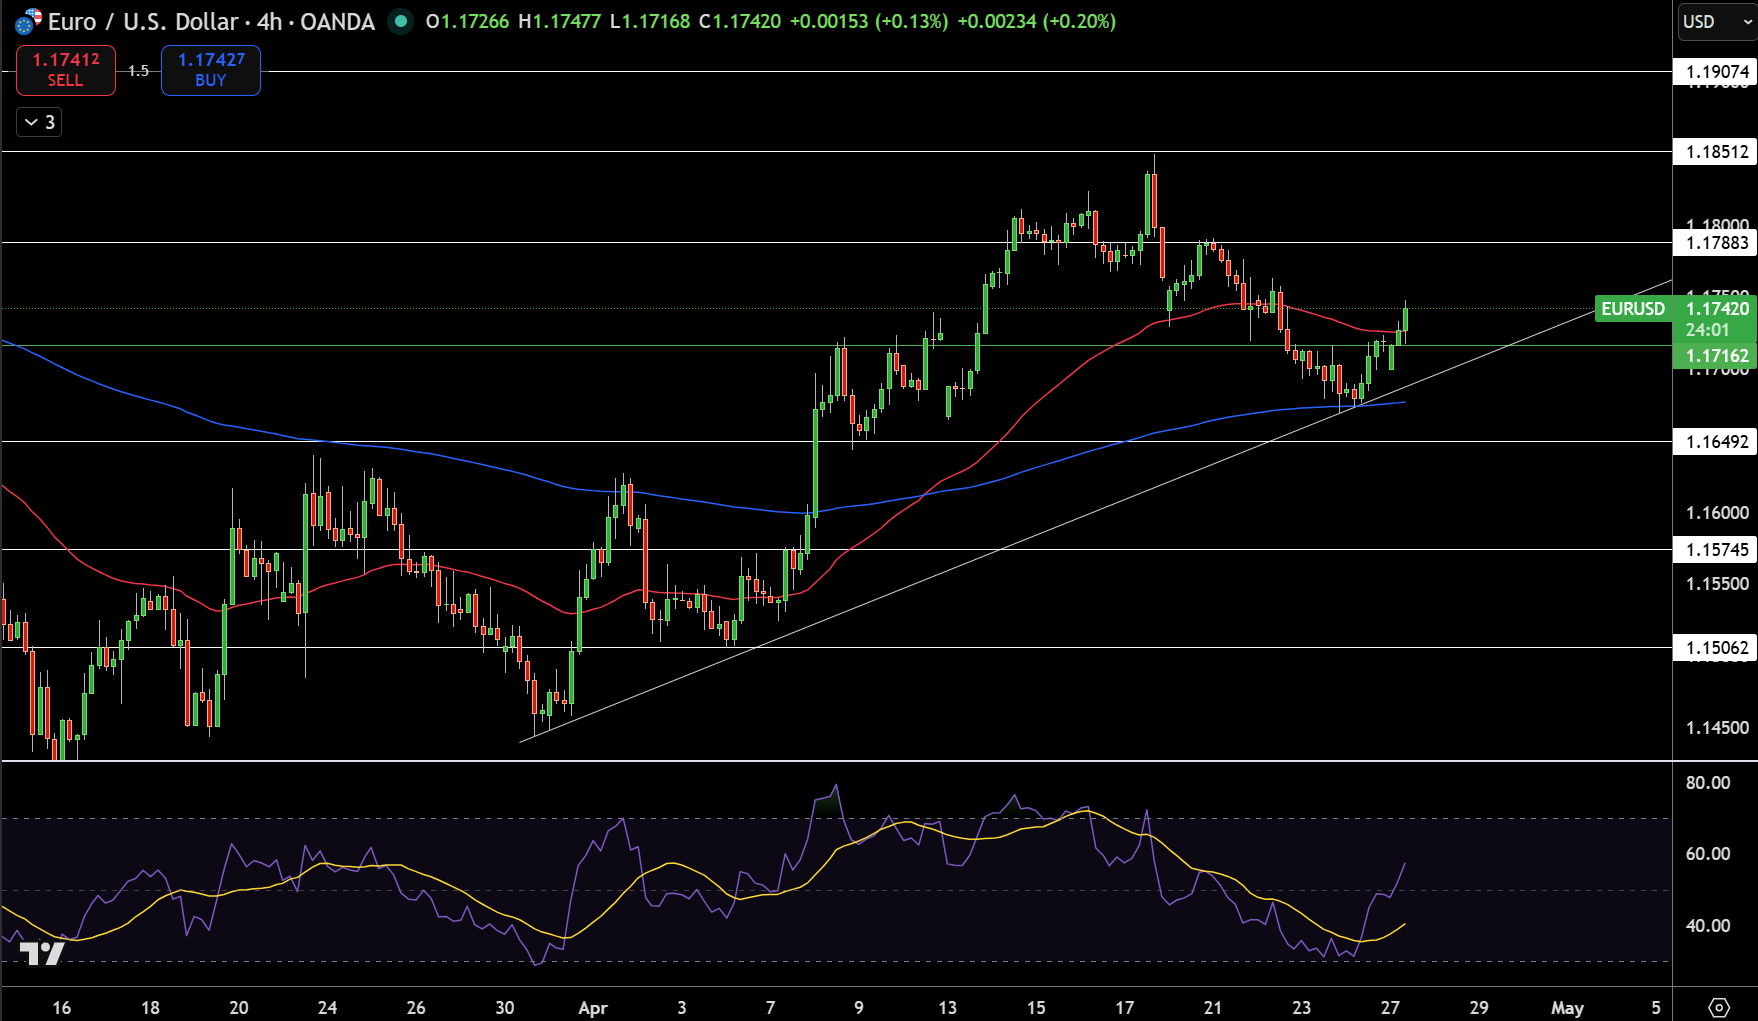Screen dimensions: 1758x1021
Task: Click the Apr label on time axis
Action: coord(593,1008)
